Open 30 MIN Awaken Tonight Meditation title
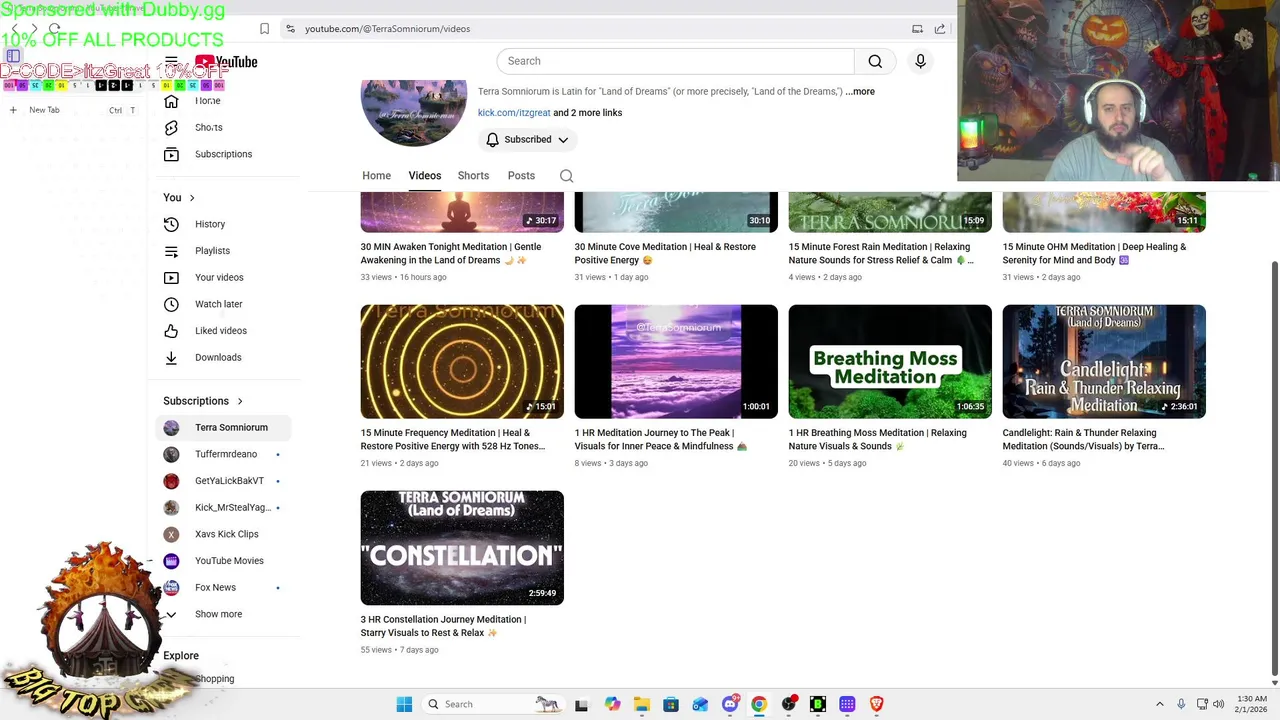The image size is (1280, 720). pos(451,253)
